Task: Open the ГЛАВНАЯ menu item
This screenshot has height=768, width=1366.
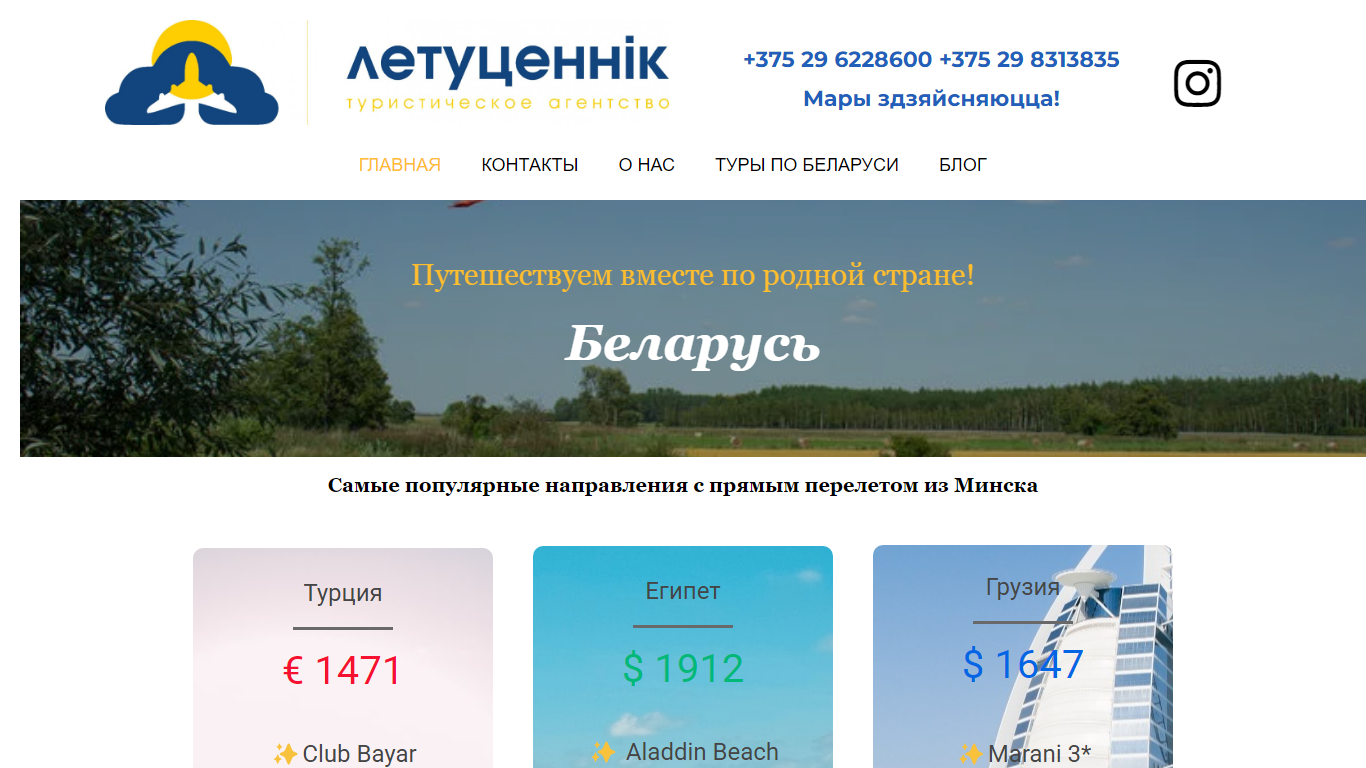Action: tap(400, 165)
